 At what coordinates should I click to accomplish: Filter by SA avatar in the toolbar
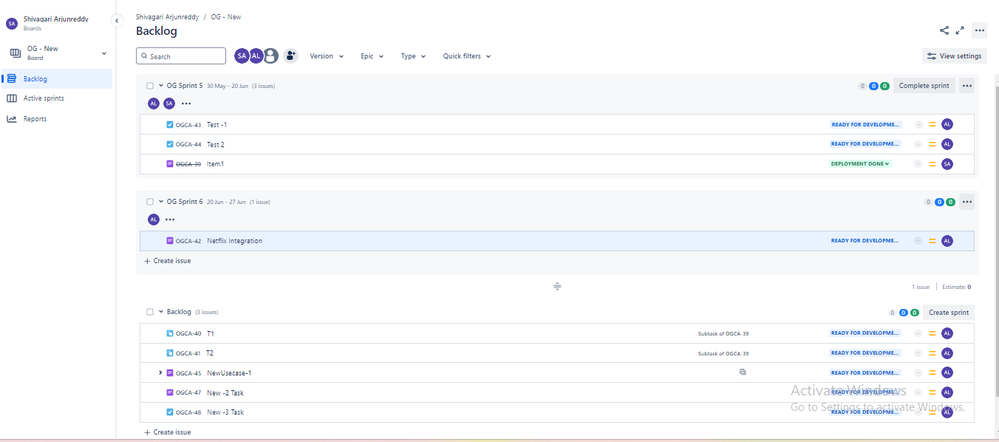[x=241, y=56]
